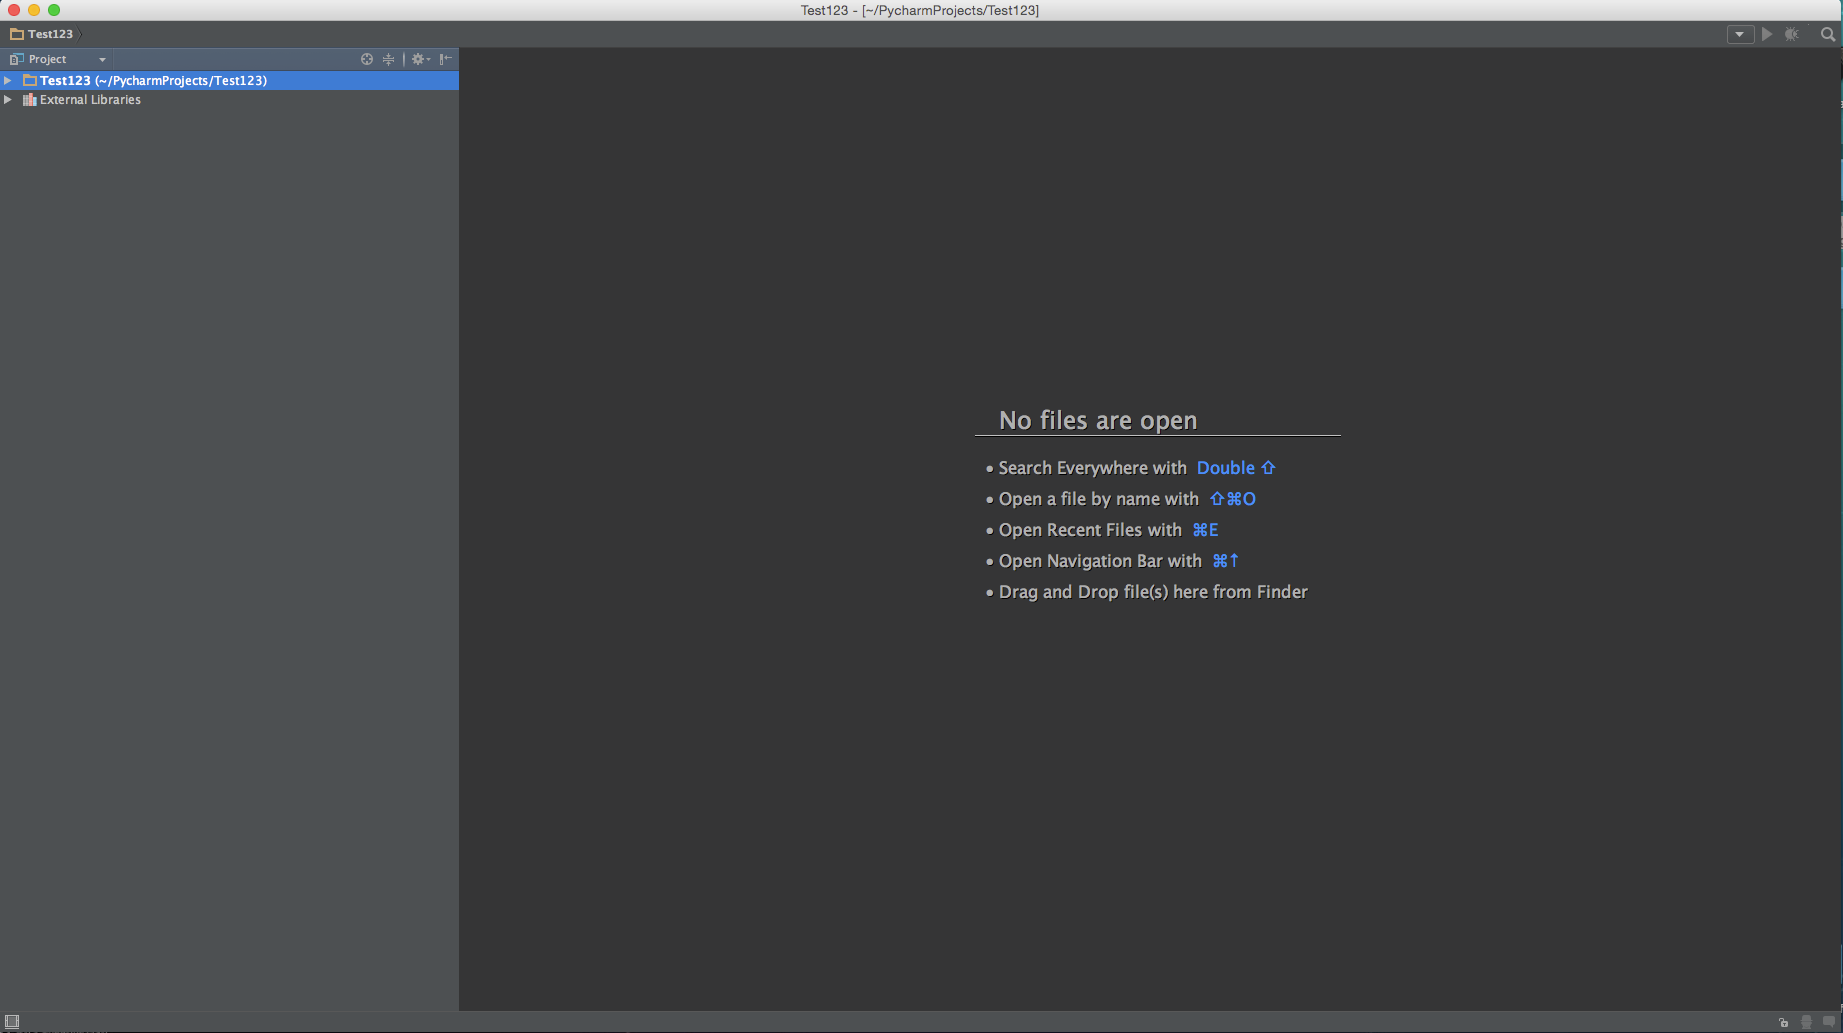
Task: Click the tool window quick access icon bottom-left
Action: click(x=13, y=1022)
